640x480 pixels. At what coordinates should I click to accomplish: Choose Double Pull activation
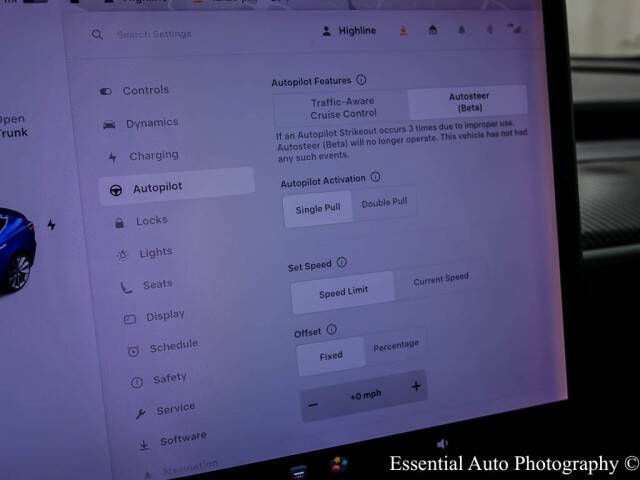[x=384, y=202]
